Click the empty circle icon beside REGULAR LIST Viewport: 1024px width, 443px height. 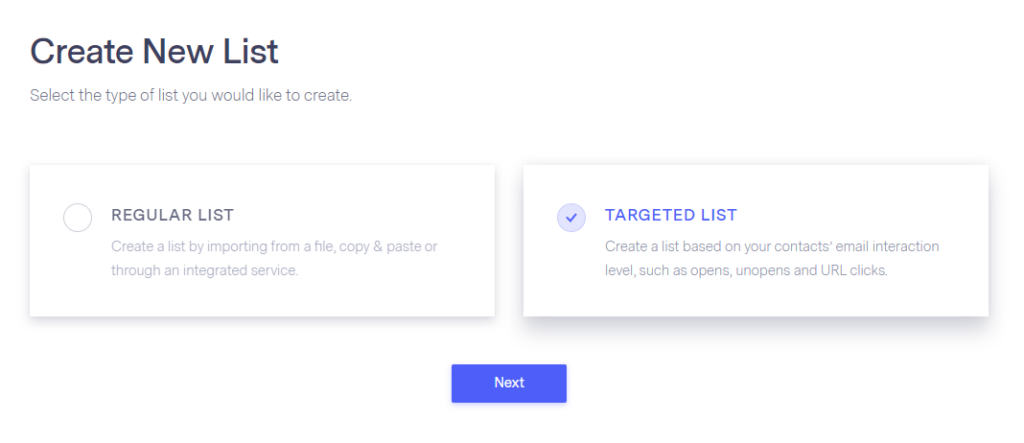coord(77,217)
